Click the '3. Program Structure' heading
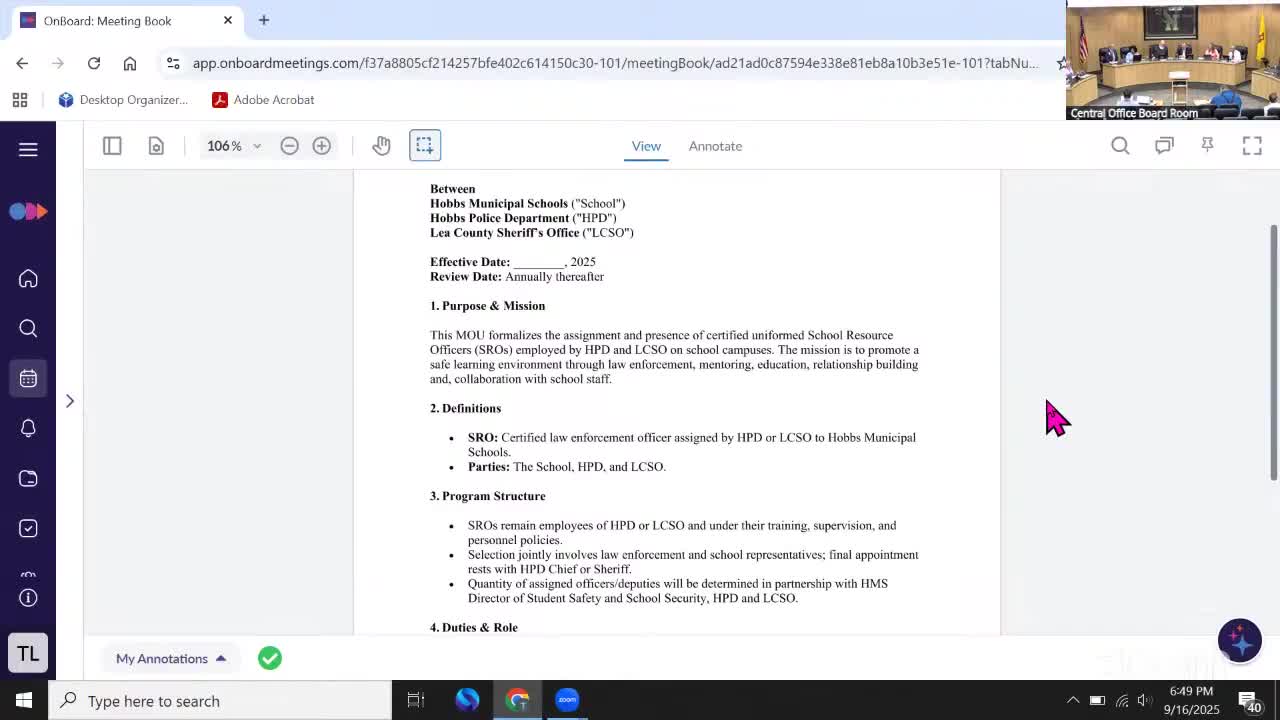The height and width of the screenshot is (720, 1280). (x=487, y=496)
